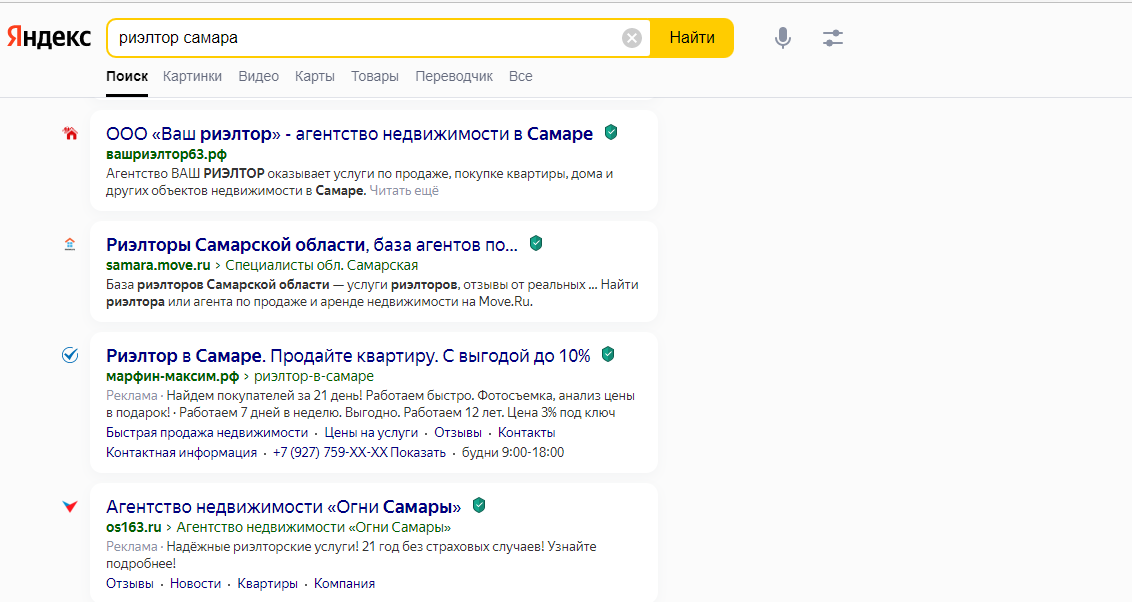1132x602 pixels.
Task: Open the вашриэлтор63.рф URL link
Action: pos(167,154)
